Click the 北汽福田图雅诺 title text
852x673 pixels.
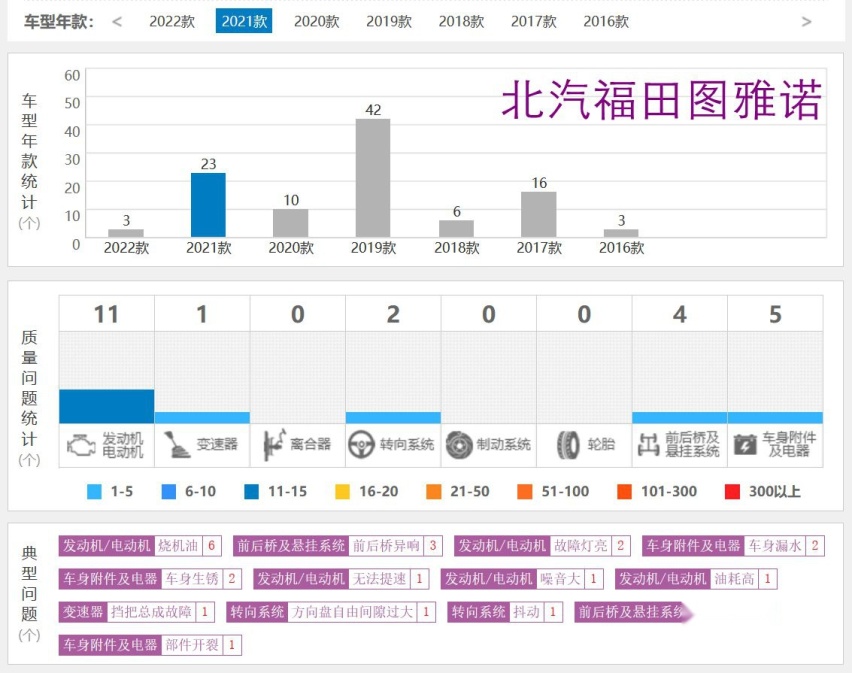(x=661, y=100)
